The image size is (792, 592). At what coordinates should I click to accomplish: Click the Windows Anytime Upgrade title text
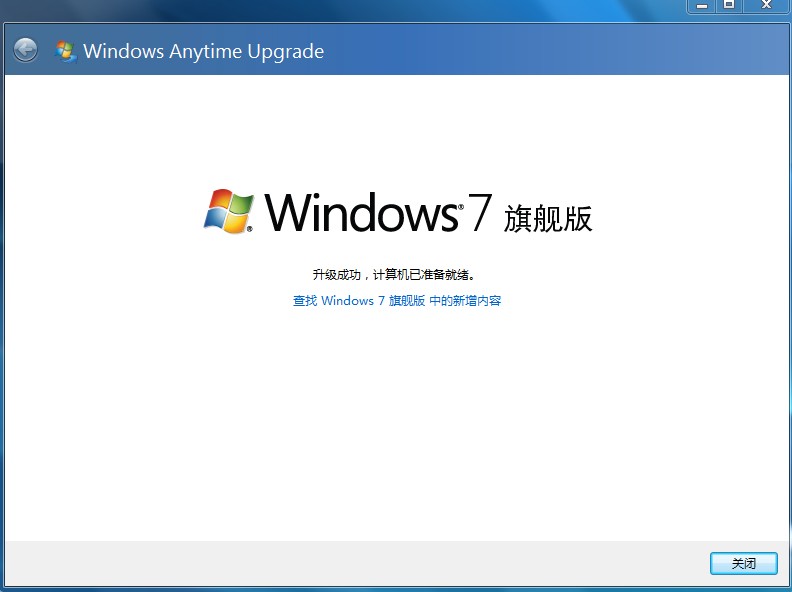tap(204, 52)
